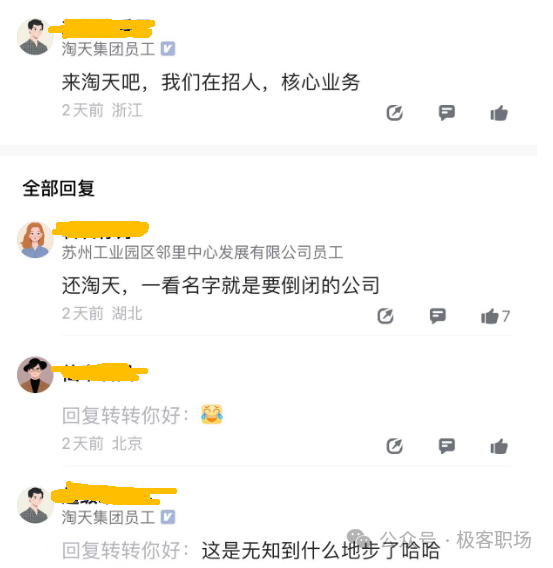This screenshot has width=553, height=568.
Task: Like the top Taotian recruiting comment
Action: [499, 113]
